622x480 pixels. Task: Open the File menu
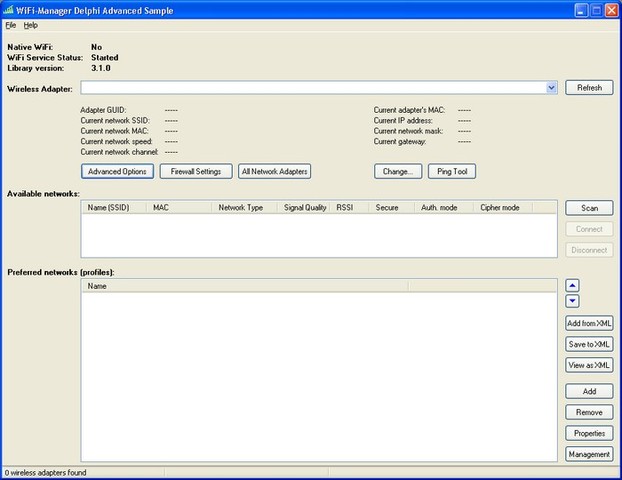11,25
